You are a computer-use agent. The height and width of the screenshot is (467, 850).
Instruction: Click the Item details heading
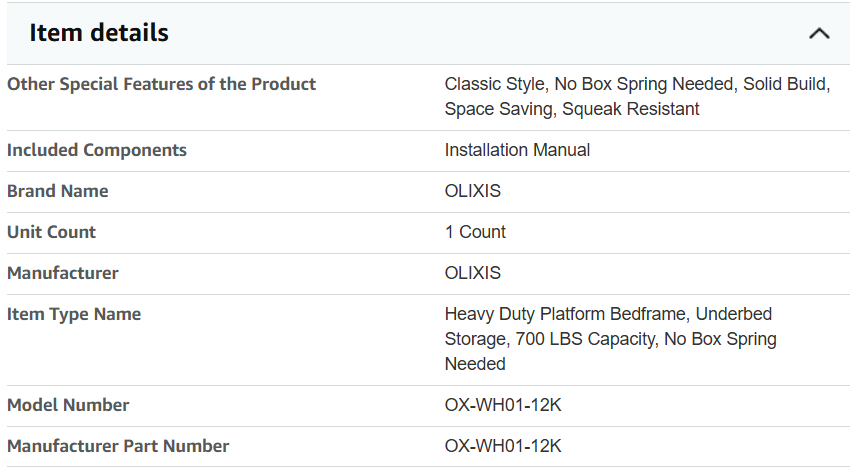point(99,33)
